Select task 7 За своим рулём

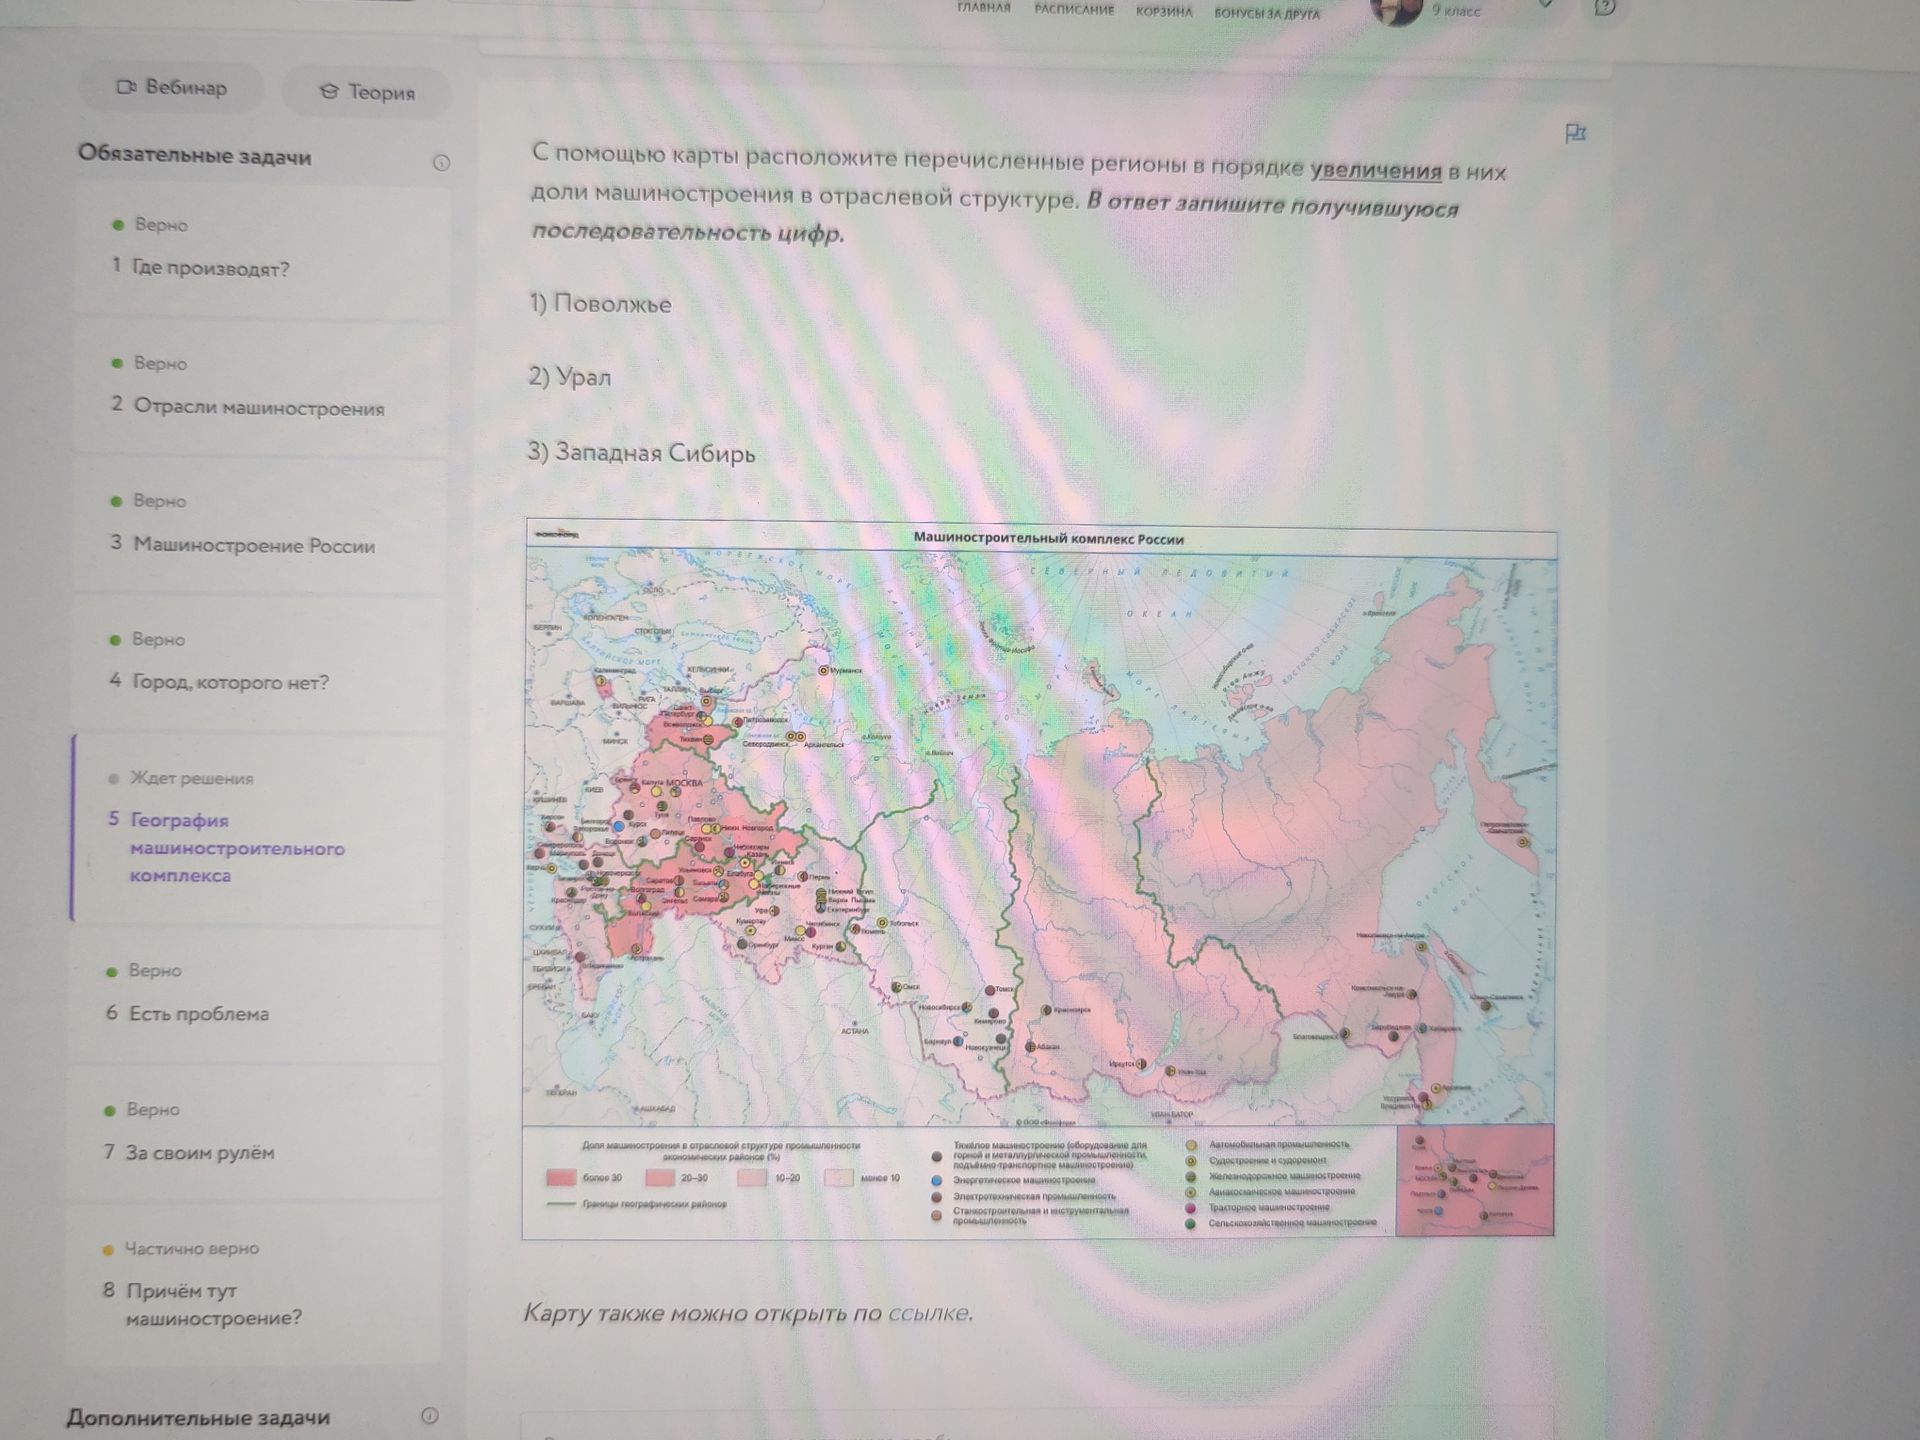254,1134
